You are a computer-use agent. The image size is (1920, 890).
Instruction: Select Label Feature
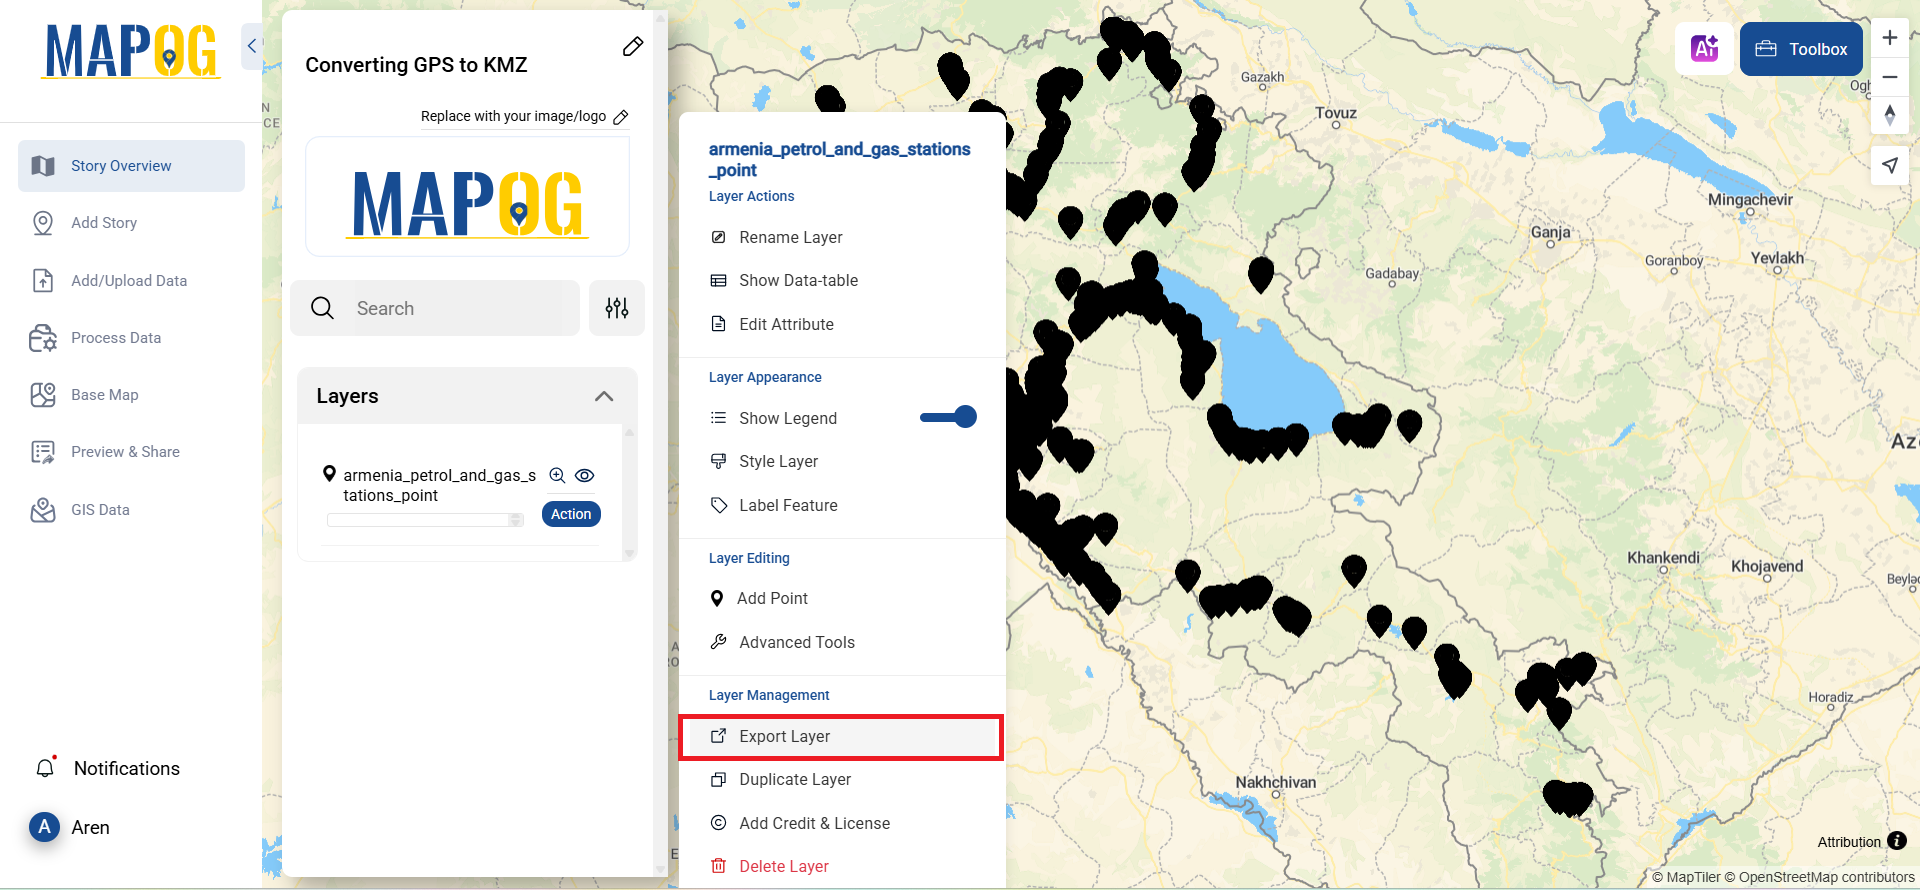[x=788, y=505]
